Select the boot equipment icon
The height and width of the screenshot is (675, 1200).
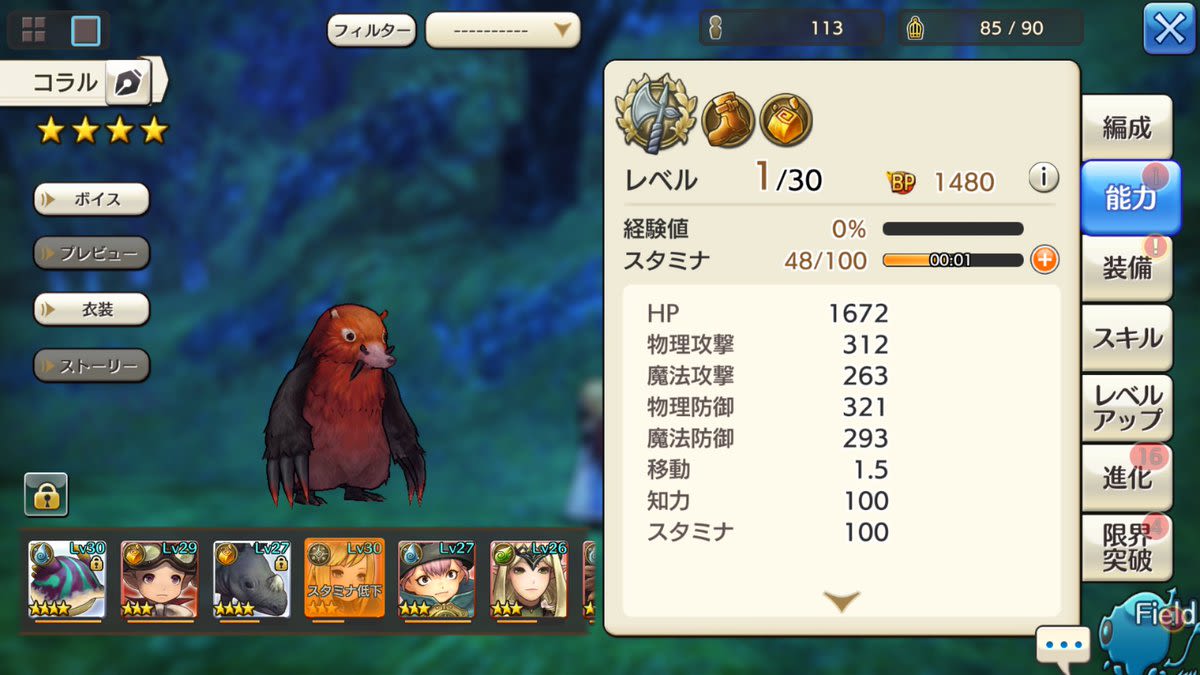coord(728,120)
